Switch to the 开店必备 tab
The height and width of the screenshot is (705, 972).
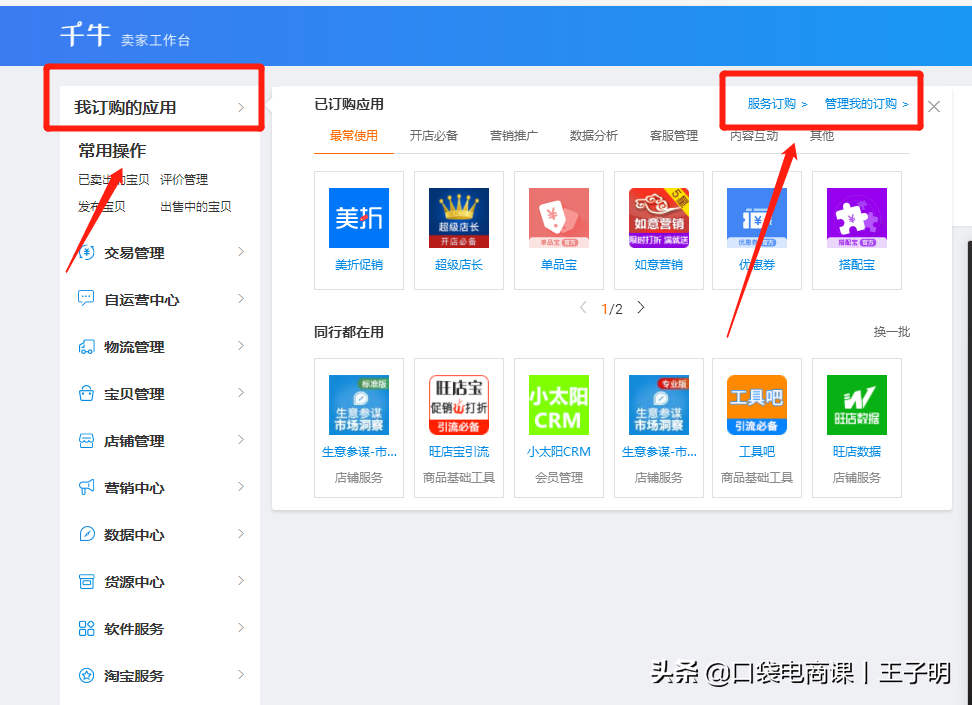pos(433,136)
